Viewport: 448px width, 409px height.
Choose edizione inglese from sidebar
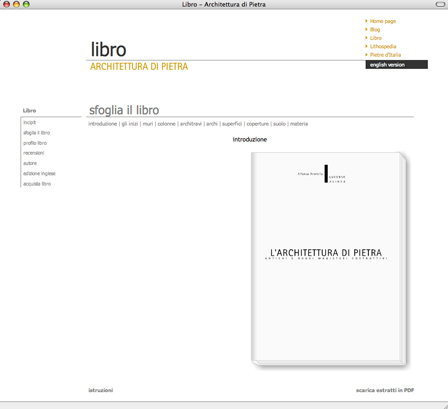(x=39, y=173)
